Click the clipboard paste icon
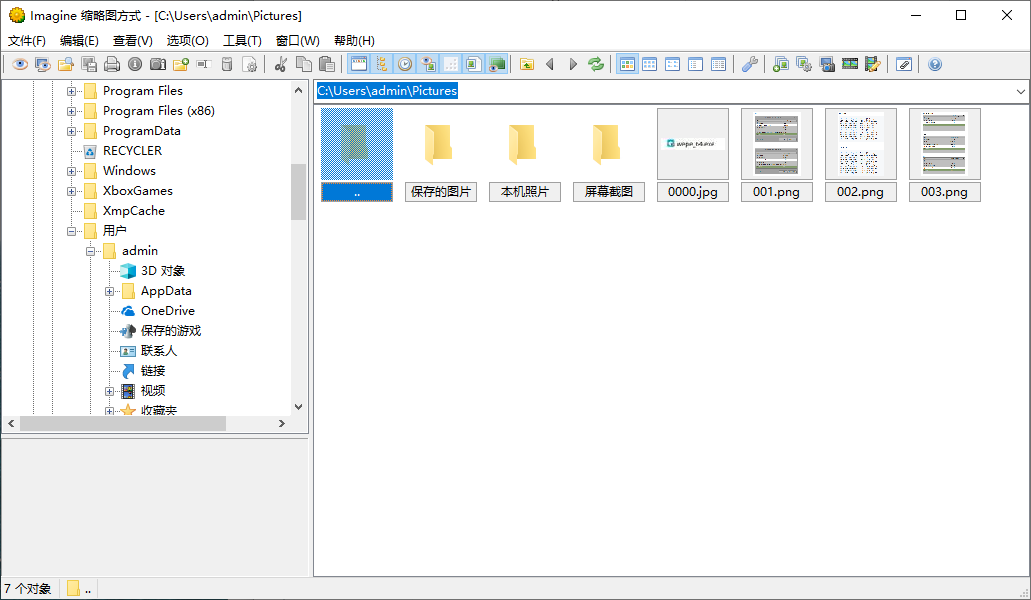The width and height of the screenshot is (1031, 600). (327, 64)
